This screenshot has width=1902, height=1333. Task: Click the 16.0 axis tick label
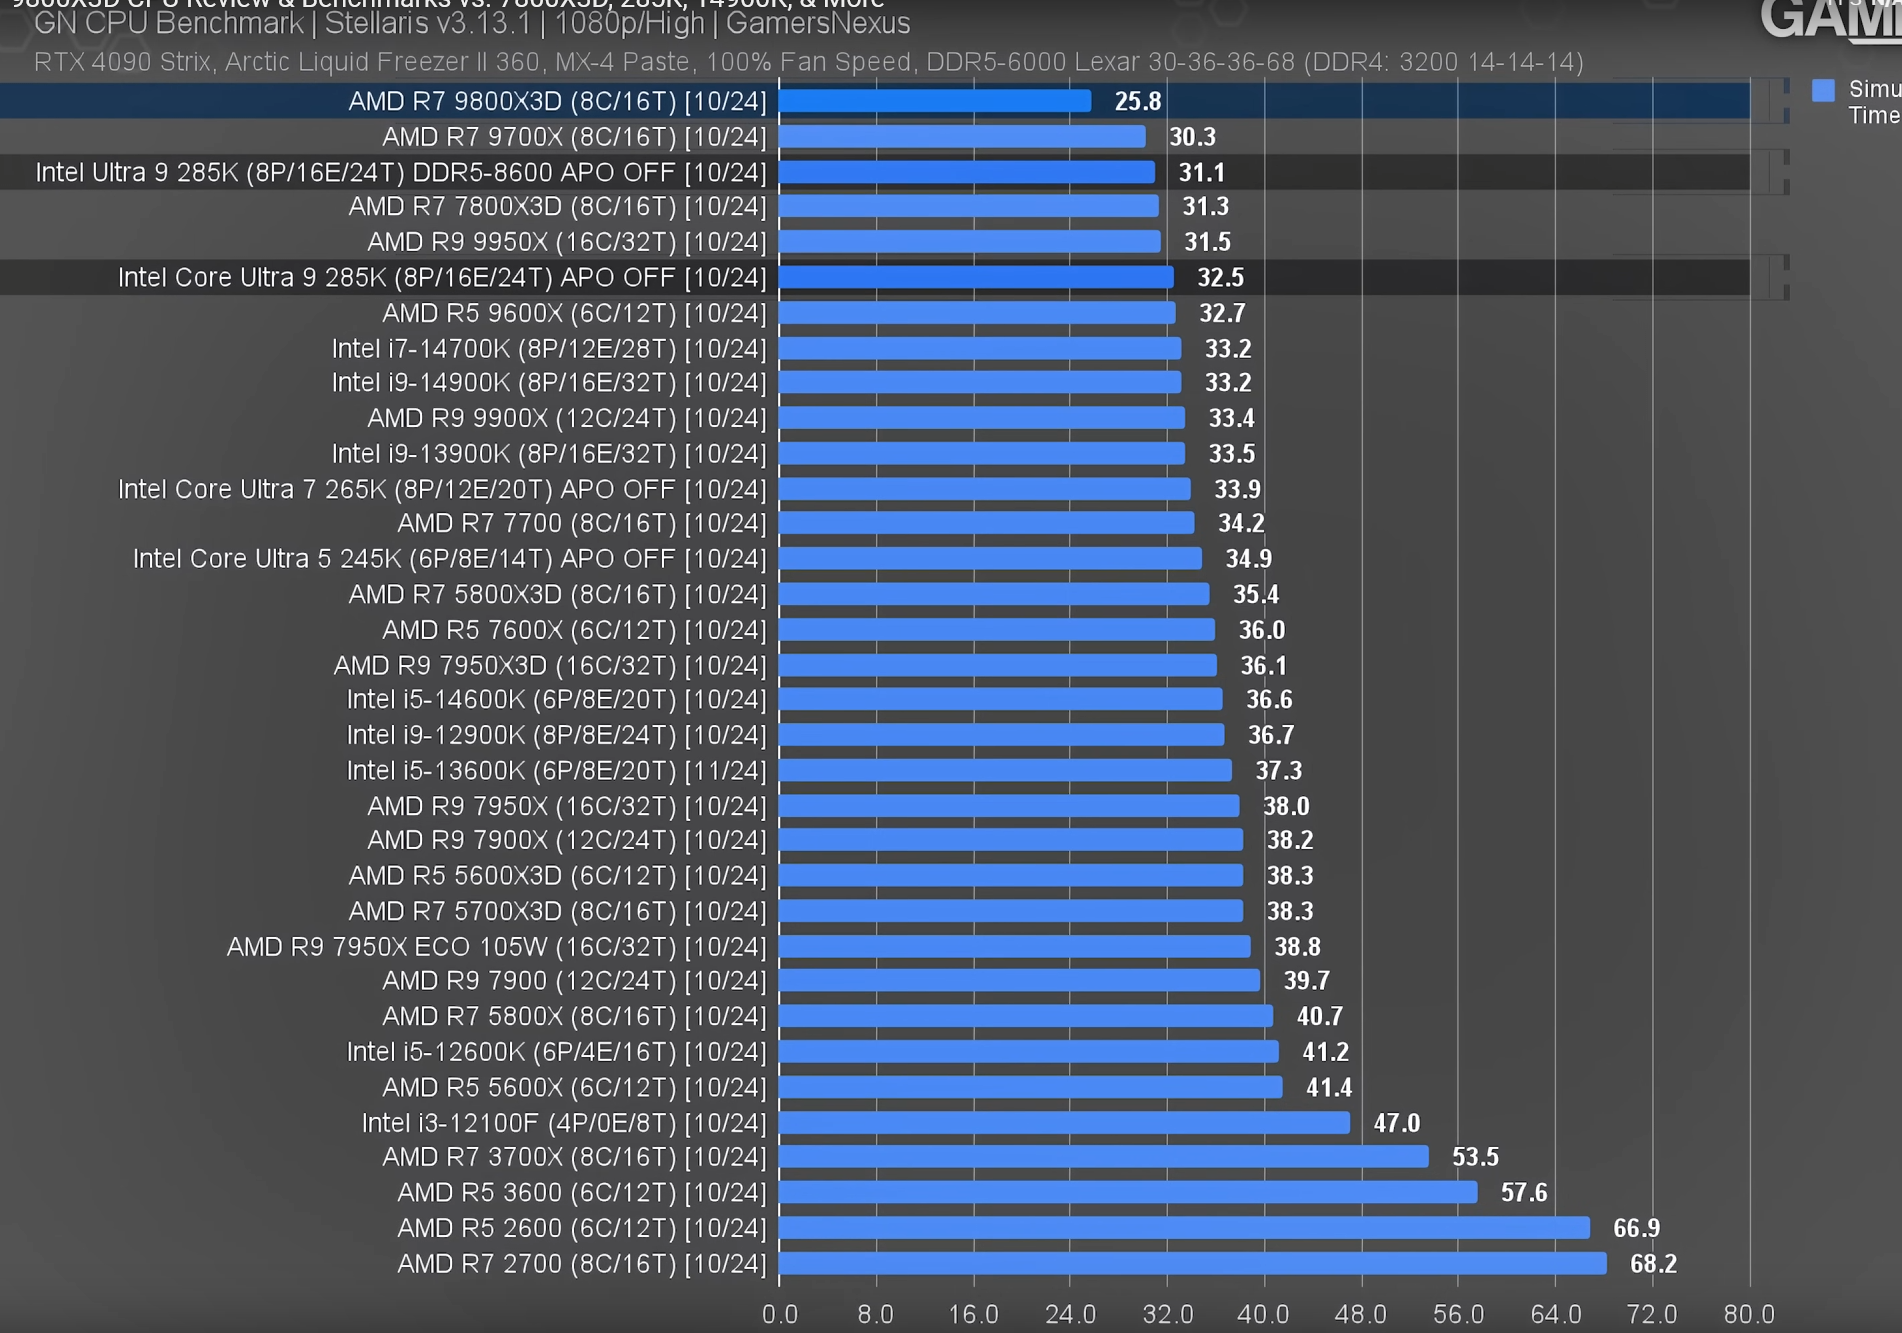click(x=974, y=1314)
